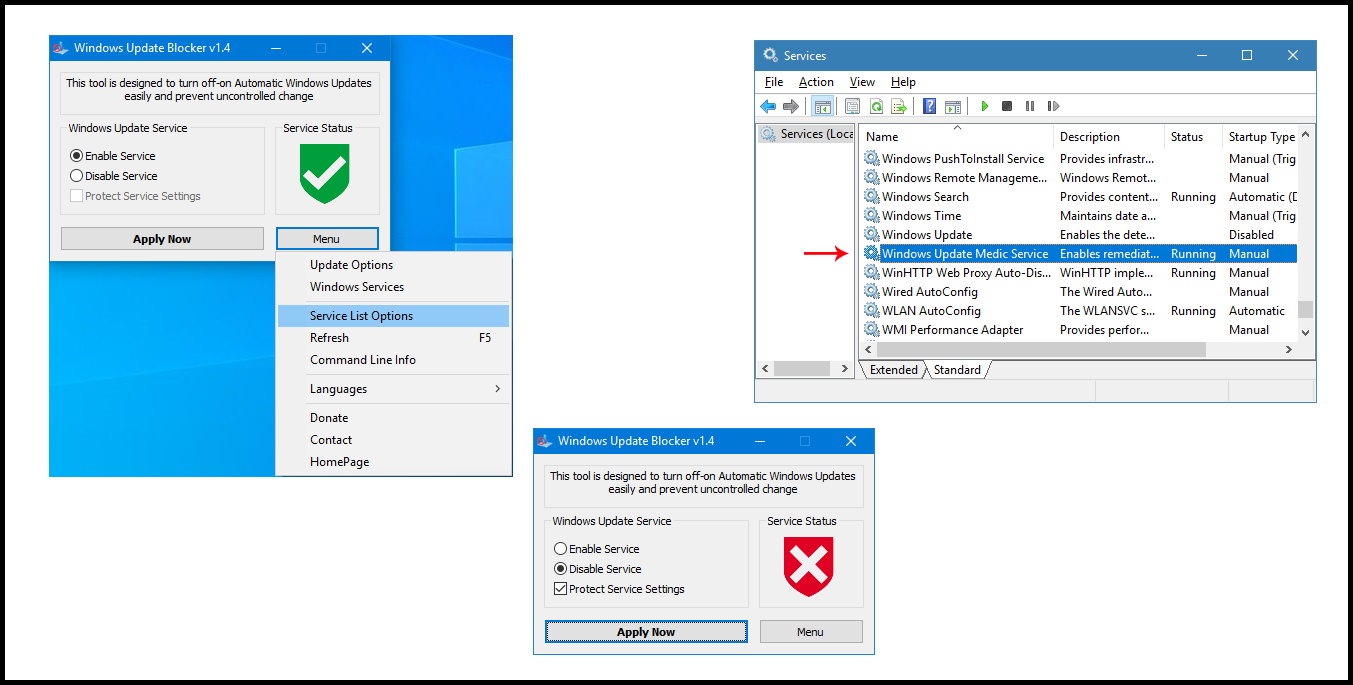The image size is (1353, 685).
Task: Stop the service with the black square icon
Action: coord(1007,106)
